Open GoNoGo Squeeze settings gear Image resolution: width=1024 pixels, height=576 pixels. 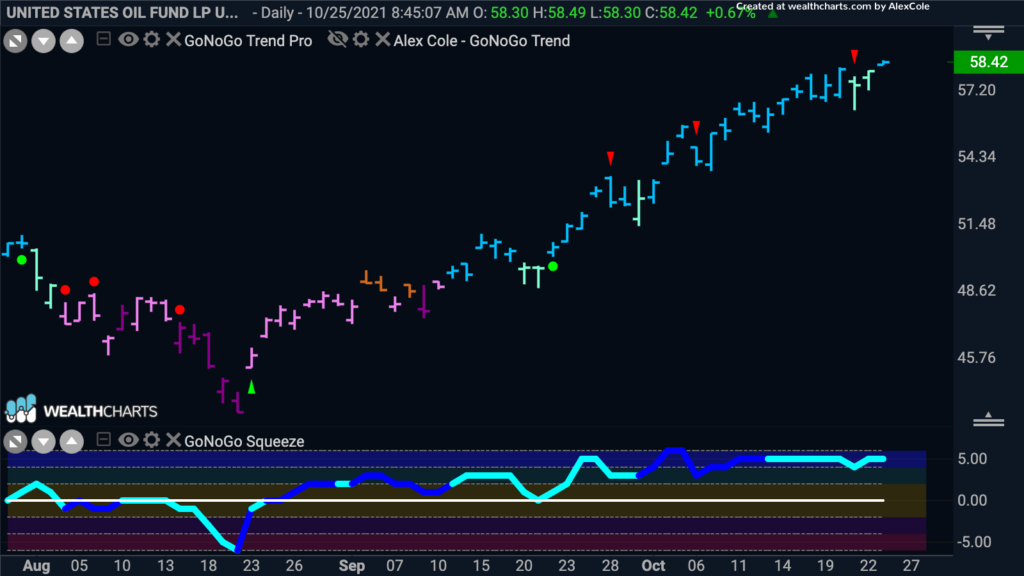coord(152,440)
